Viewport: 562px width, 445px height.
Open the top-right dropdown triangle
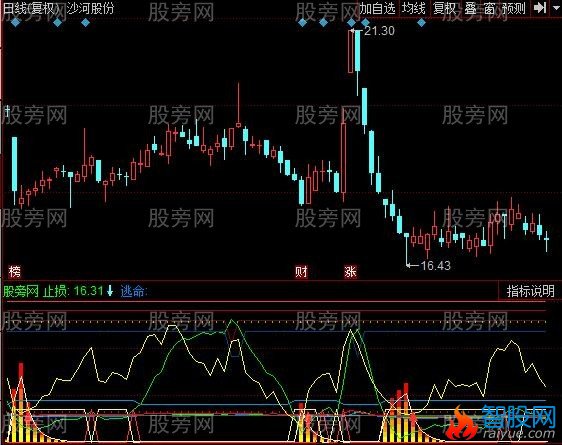pos(555,7)
